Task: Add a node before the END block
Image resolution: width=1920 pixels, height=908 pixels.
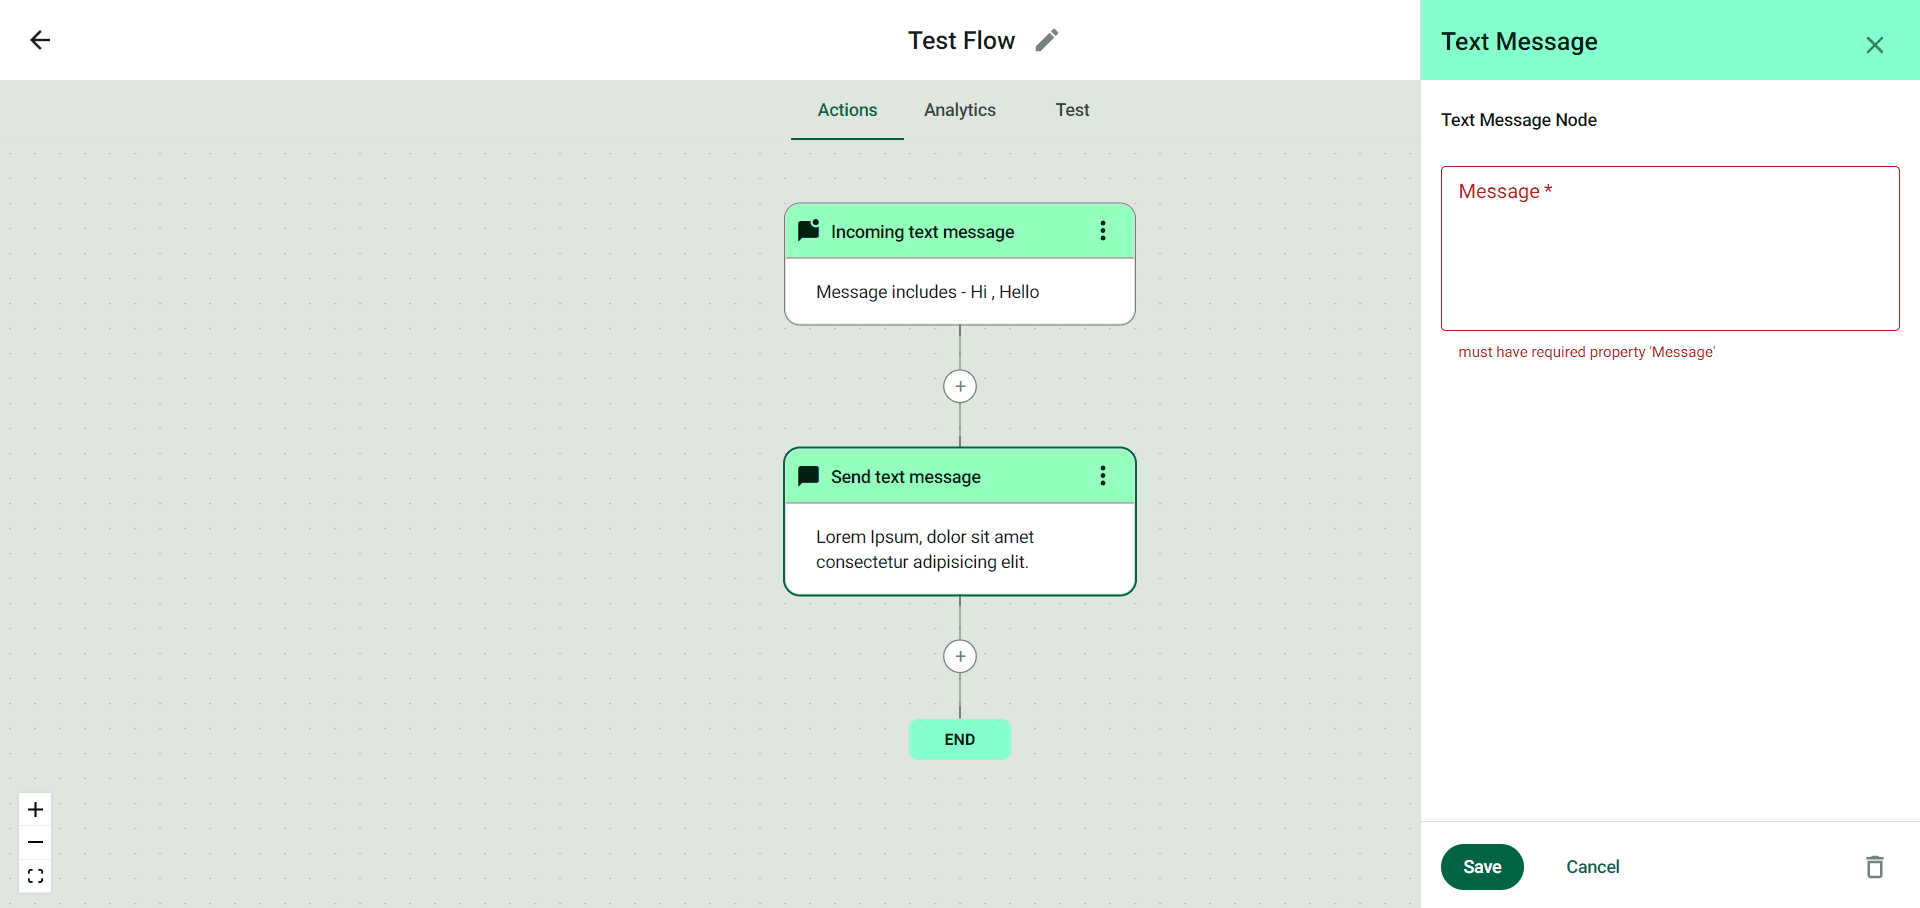Action: (x=960, y=656)
